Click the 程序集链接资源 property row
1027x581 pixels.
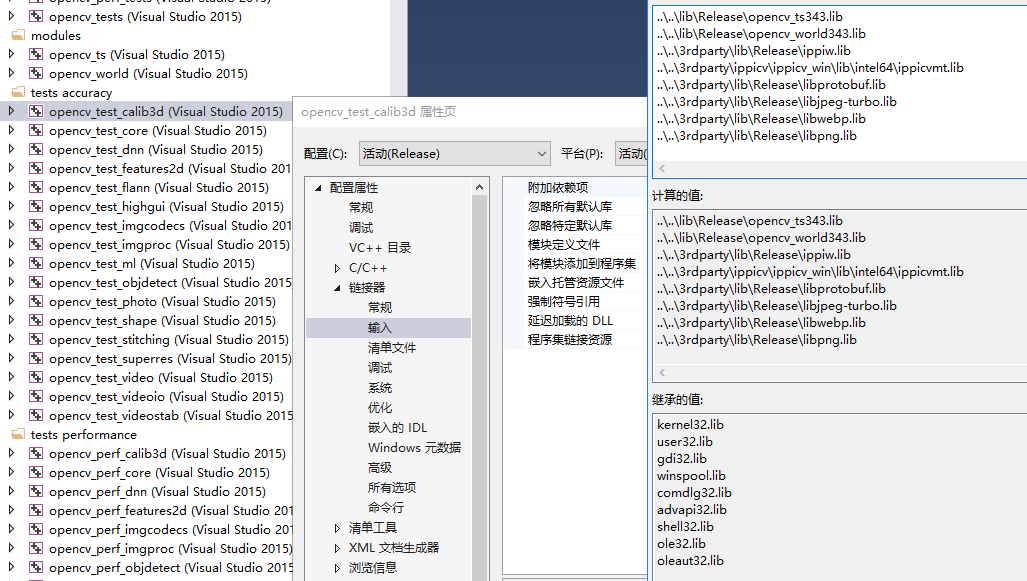point(576,339)
